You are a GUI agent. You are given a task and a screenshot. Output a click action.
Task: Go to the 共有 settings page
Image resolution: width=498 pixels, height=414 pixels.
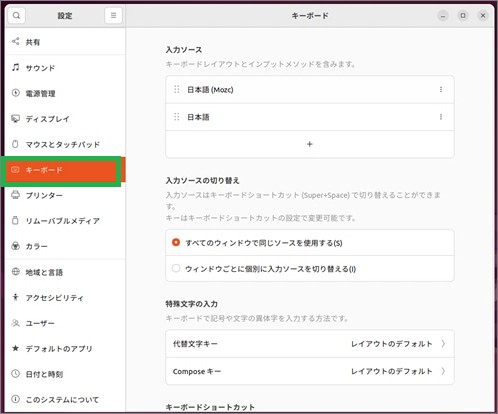[65, 42]
